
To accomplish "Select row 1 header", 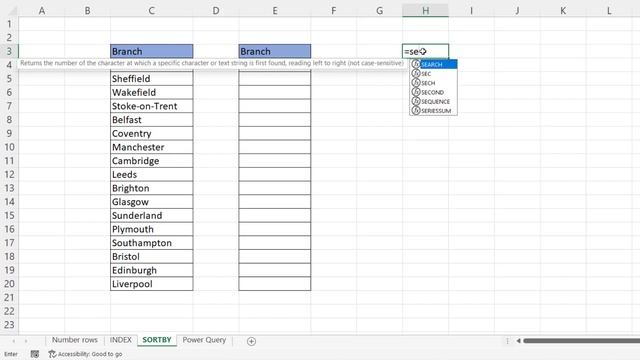I will 9,24.
